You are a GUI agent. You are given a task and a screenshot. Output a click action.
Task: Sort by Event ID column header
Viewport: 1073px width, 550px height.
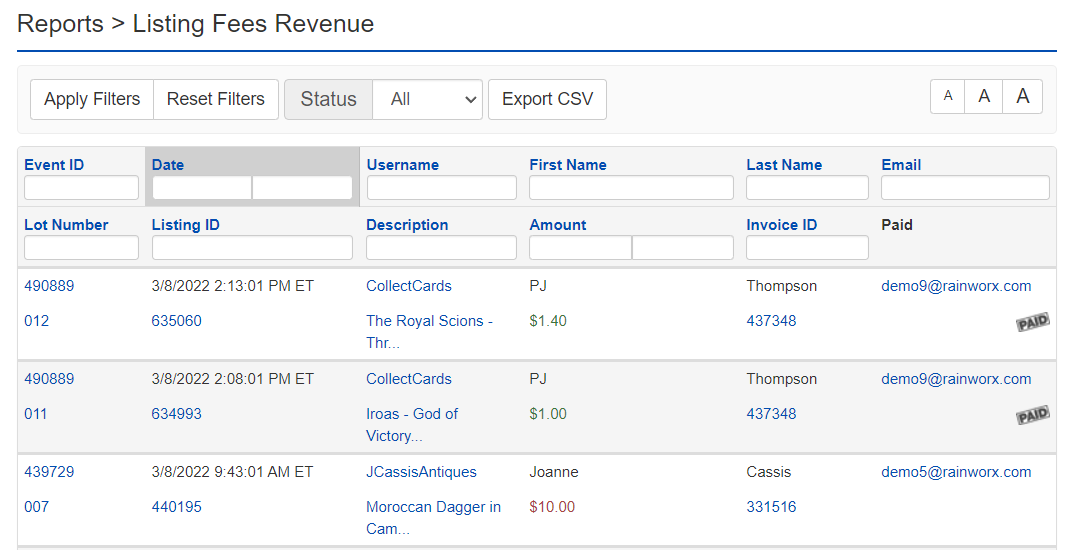point(54,165)
